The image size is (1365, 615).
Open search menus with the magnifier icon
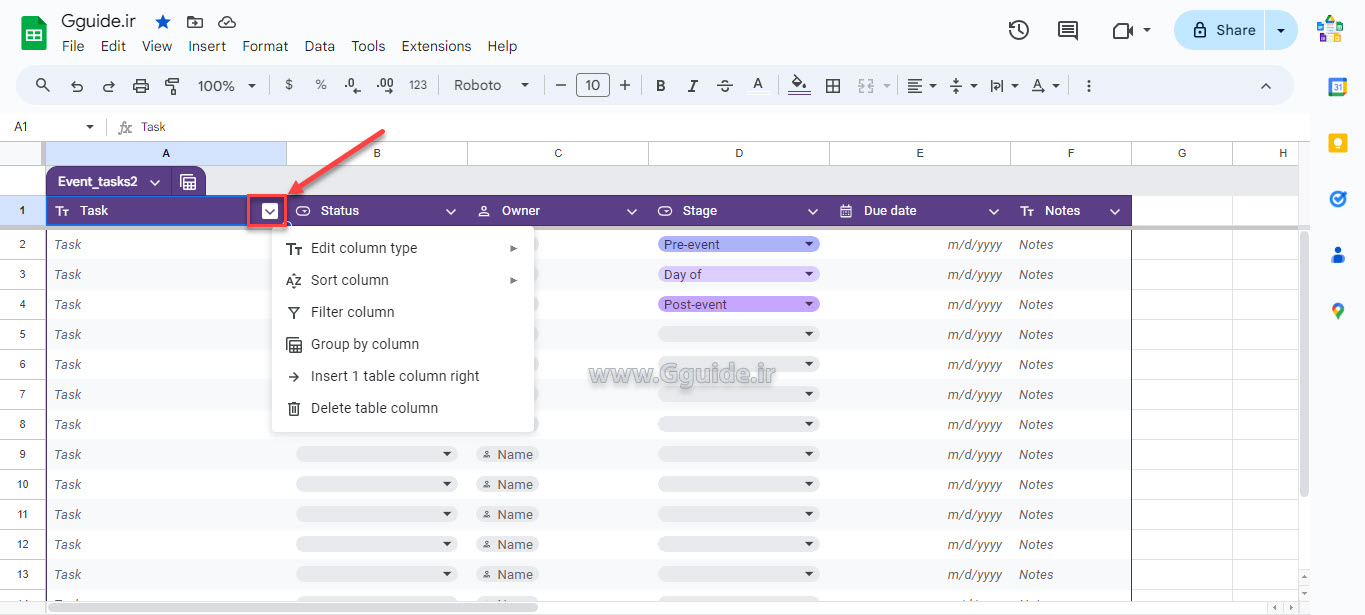pos(42,85)
